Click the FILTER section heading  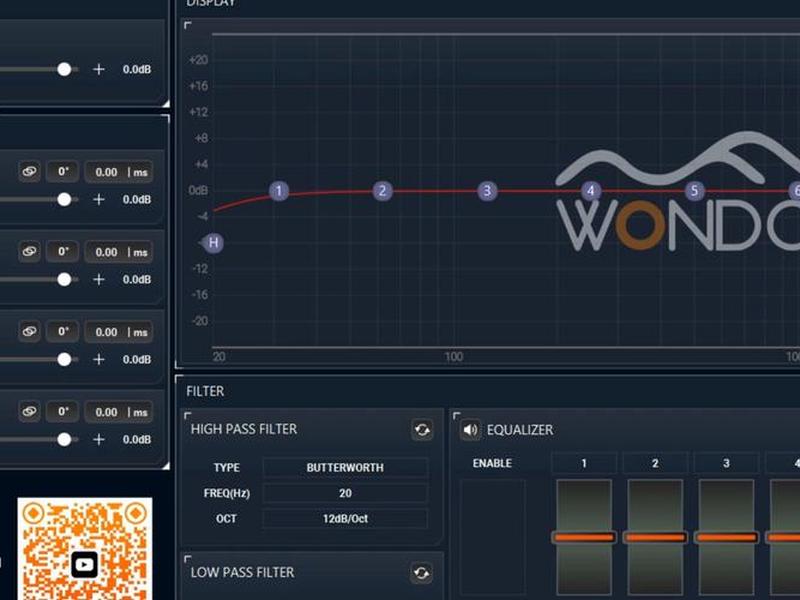coord(205,391)
